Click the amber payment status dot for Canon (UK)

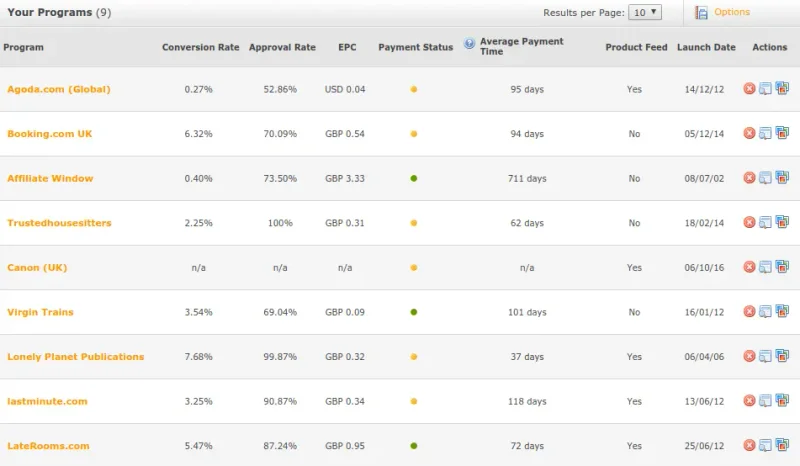point(414,267)
